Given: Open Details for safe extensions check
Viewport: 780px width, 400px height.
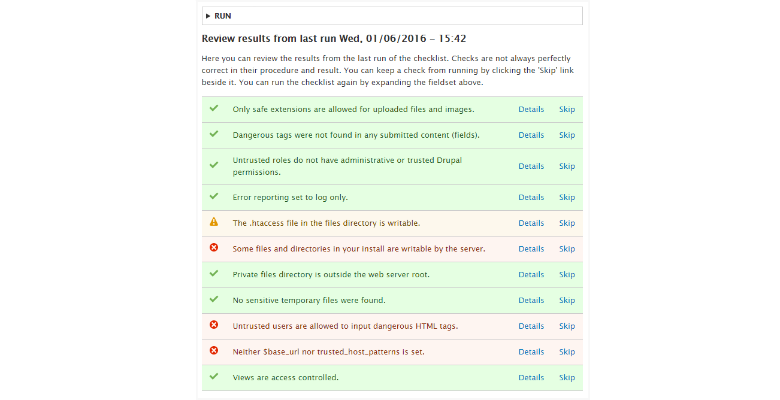Looking at the screenshot, I should (531, 109).
